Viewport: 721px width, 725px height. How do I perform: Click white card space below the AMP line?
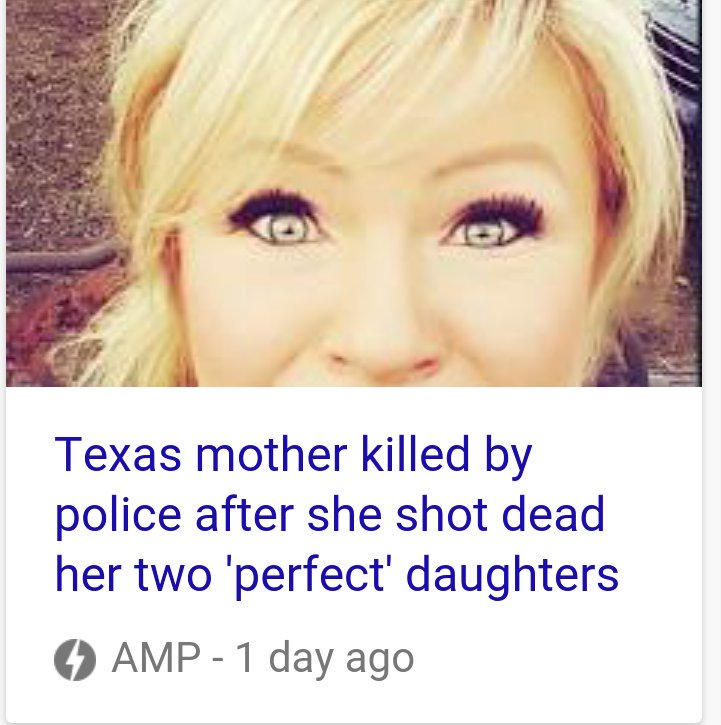pos(354,703)
